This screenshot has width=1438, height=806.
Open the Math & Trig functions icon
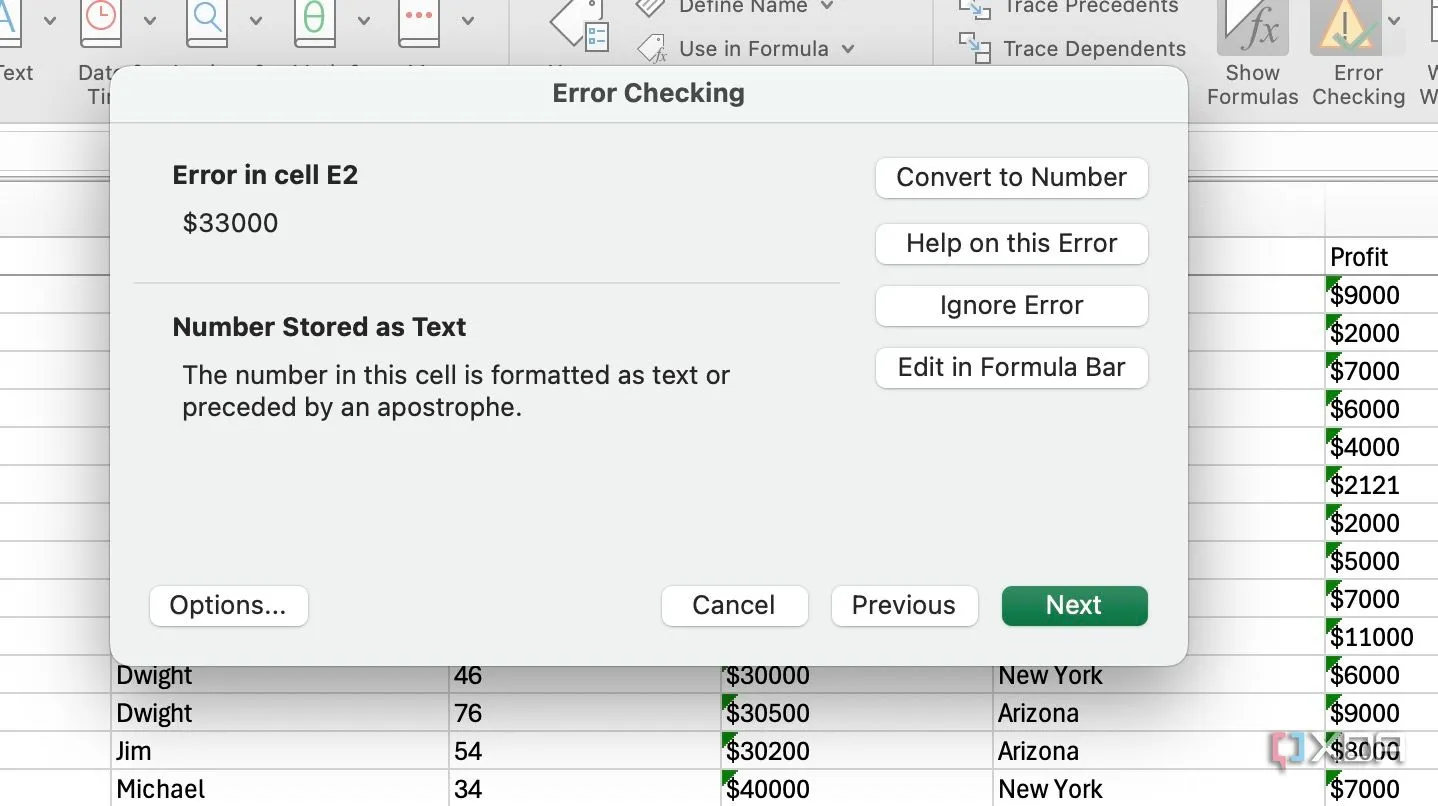[x=314, y=22]
